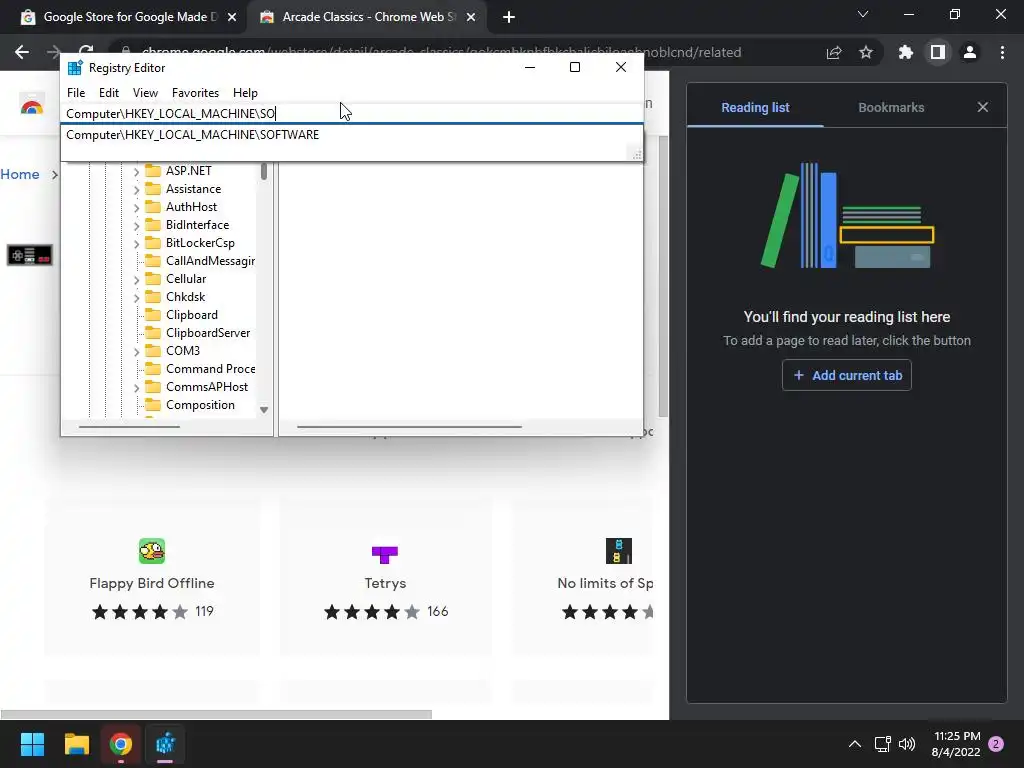The height and width of the screenshot is (768, 1024).
Task: Click the Clipboard folder icon
Action: [x=153, y=315]
